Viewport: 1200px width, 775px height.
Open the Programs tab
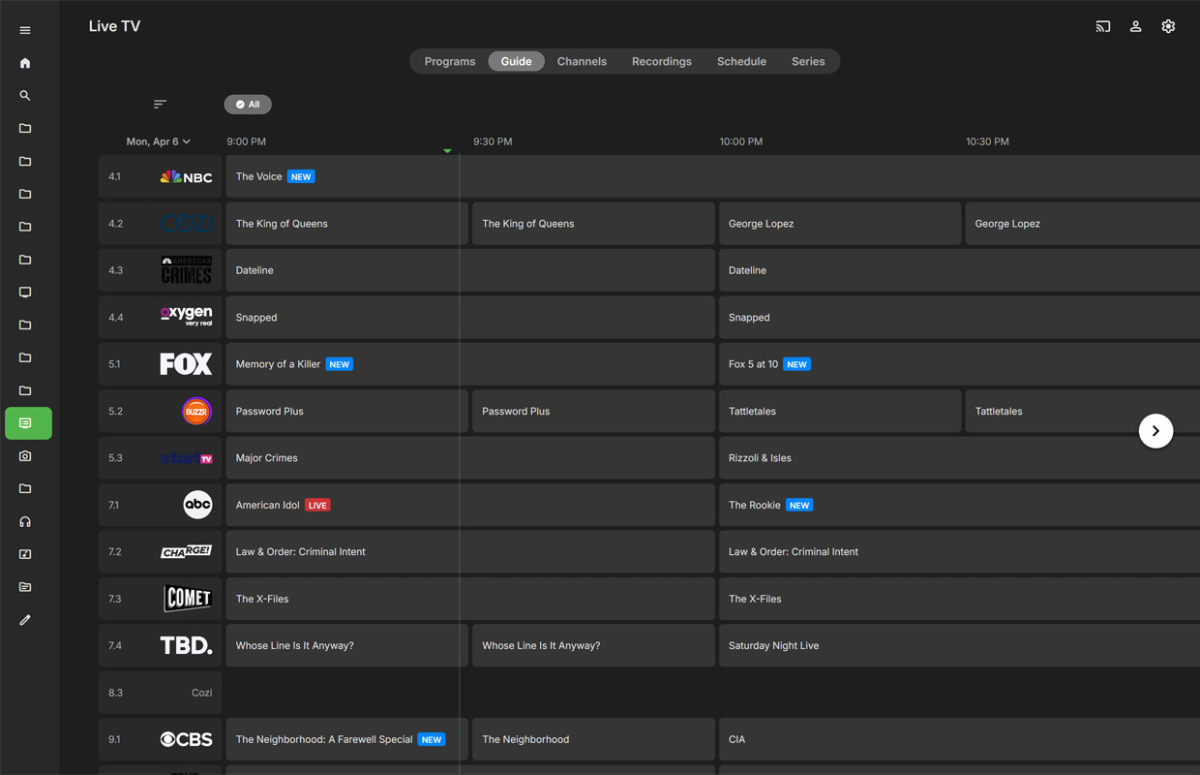[449, 61]
